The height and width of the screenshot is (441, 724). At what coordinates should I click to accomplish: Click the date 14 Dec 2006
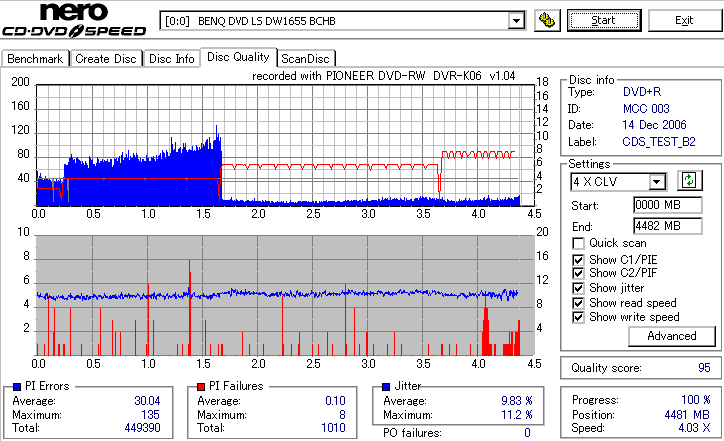654,125
